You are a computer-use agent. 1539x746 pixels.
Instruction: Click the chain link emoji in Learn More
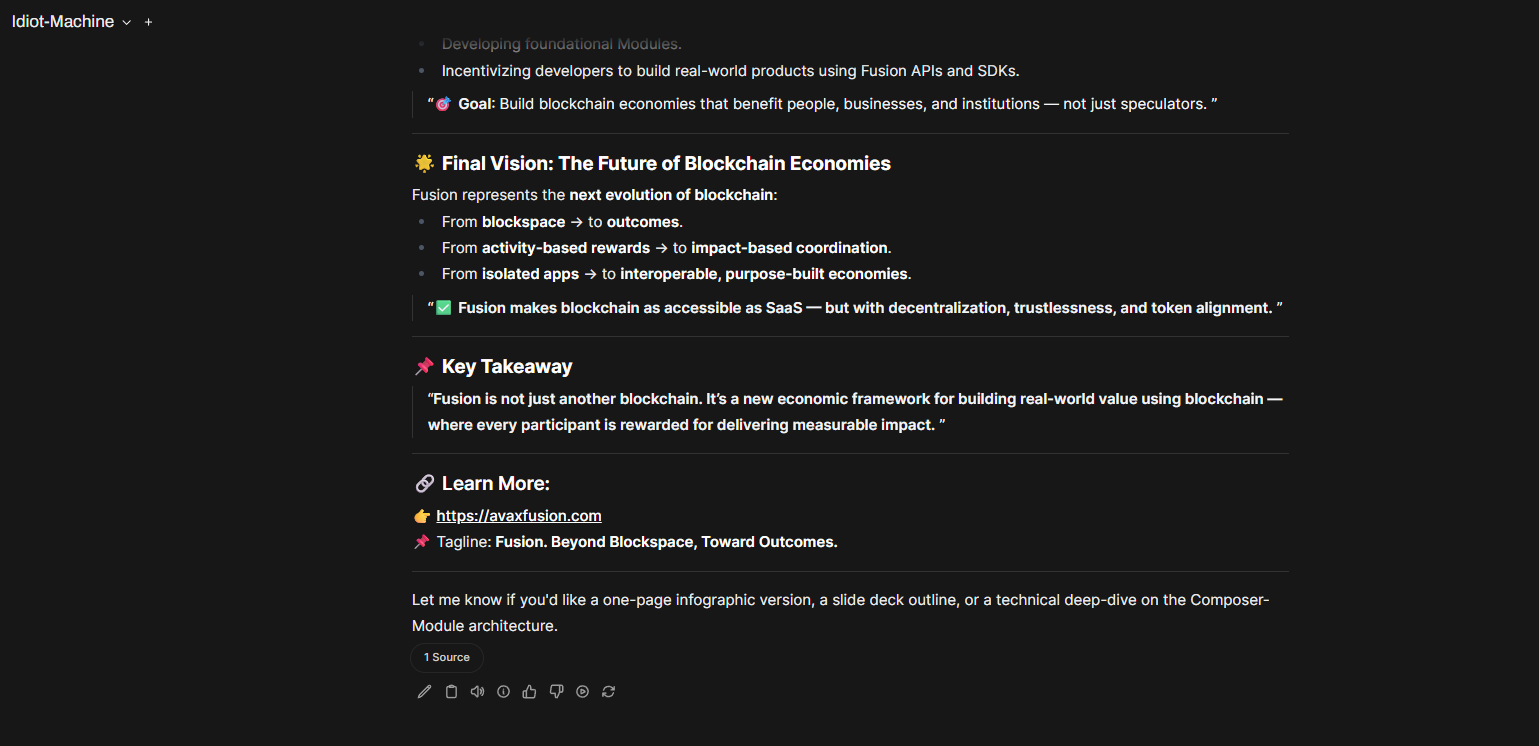(423, 484)
